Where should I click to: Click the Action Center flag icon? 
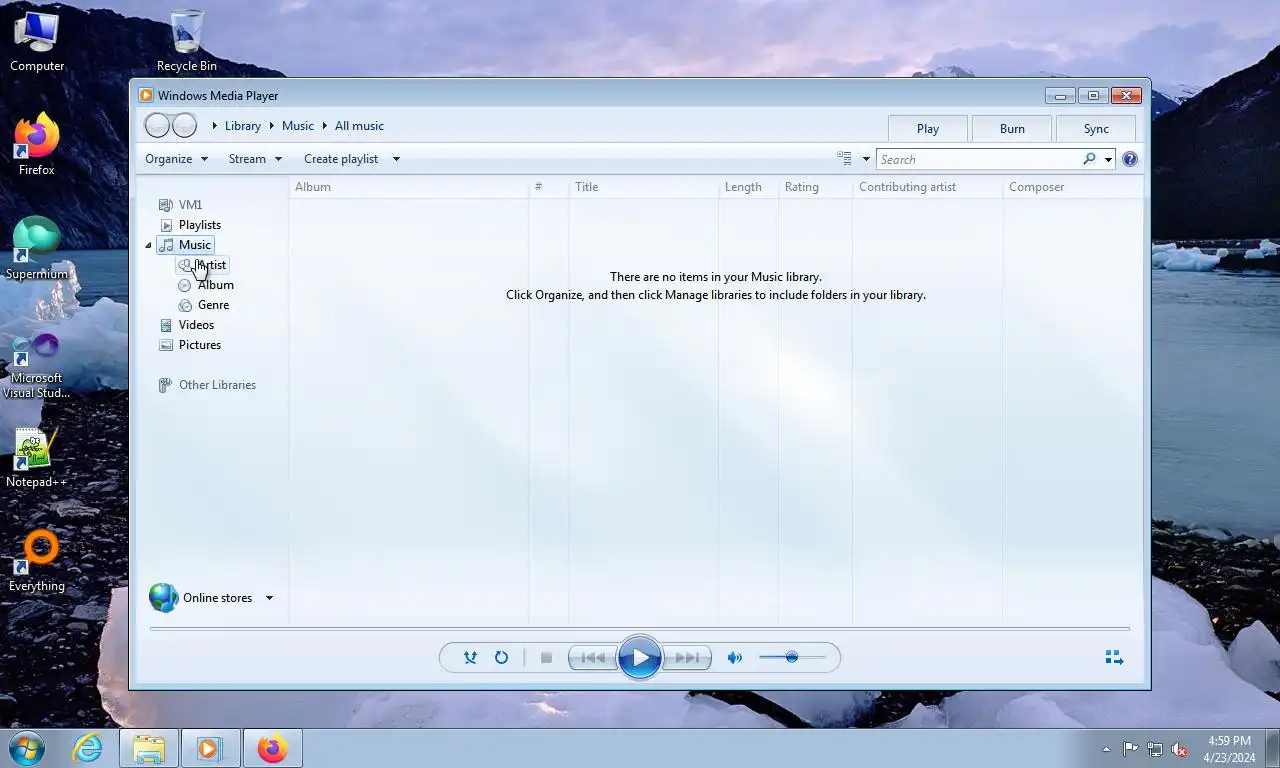(1130, 749)
